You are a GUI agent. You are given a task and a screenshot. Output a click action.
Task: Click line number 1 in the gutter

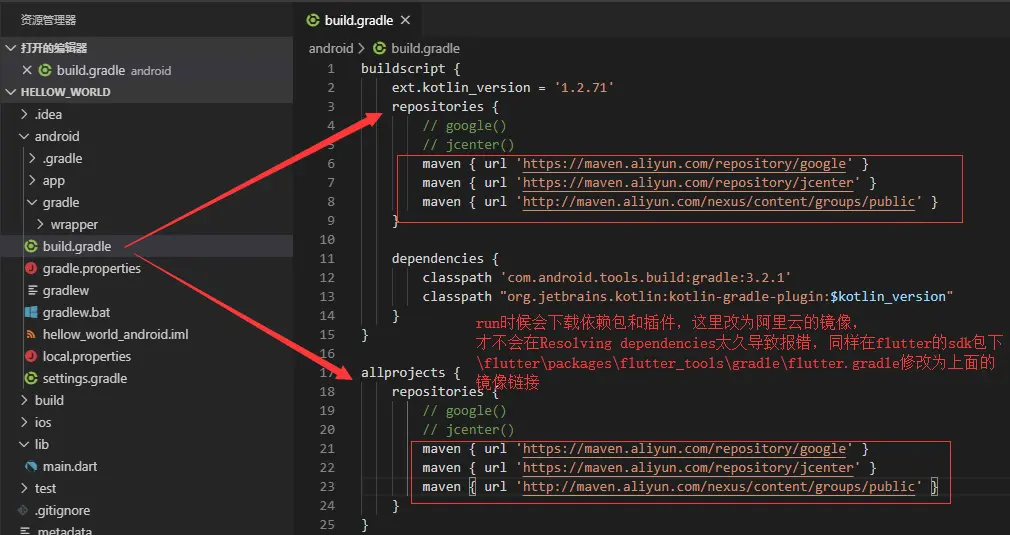click(331, 68)
